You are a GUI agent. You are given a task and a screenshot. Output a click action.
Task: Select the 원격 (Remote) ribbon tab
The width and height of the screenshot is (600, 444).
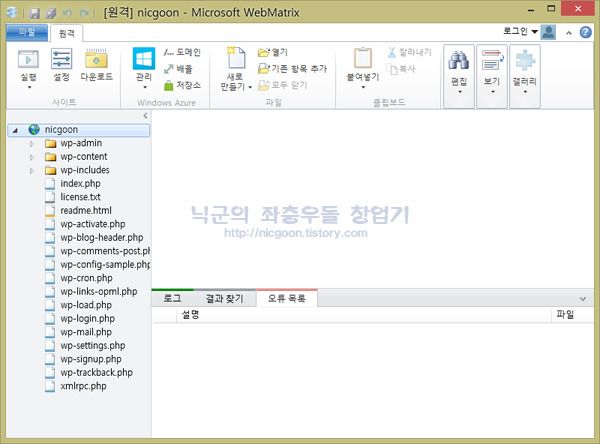click(x=67, y=33)
